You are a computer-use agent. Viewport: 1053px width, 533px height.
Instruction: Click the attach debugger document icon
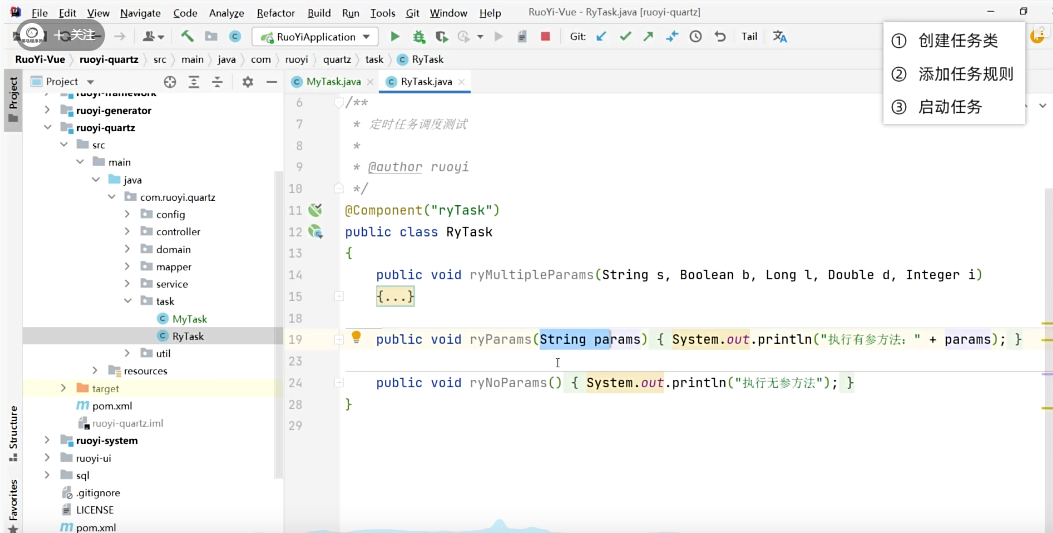[522, 37]
